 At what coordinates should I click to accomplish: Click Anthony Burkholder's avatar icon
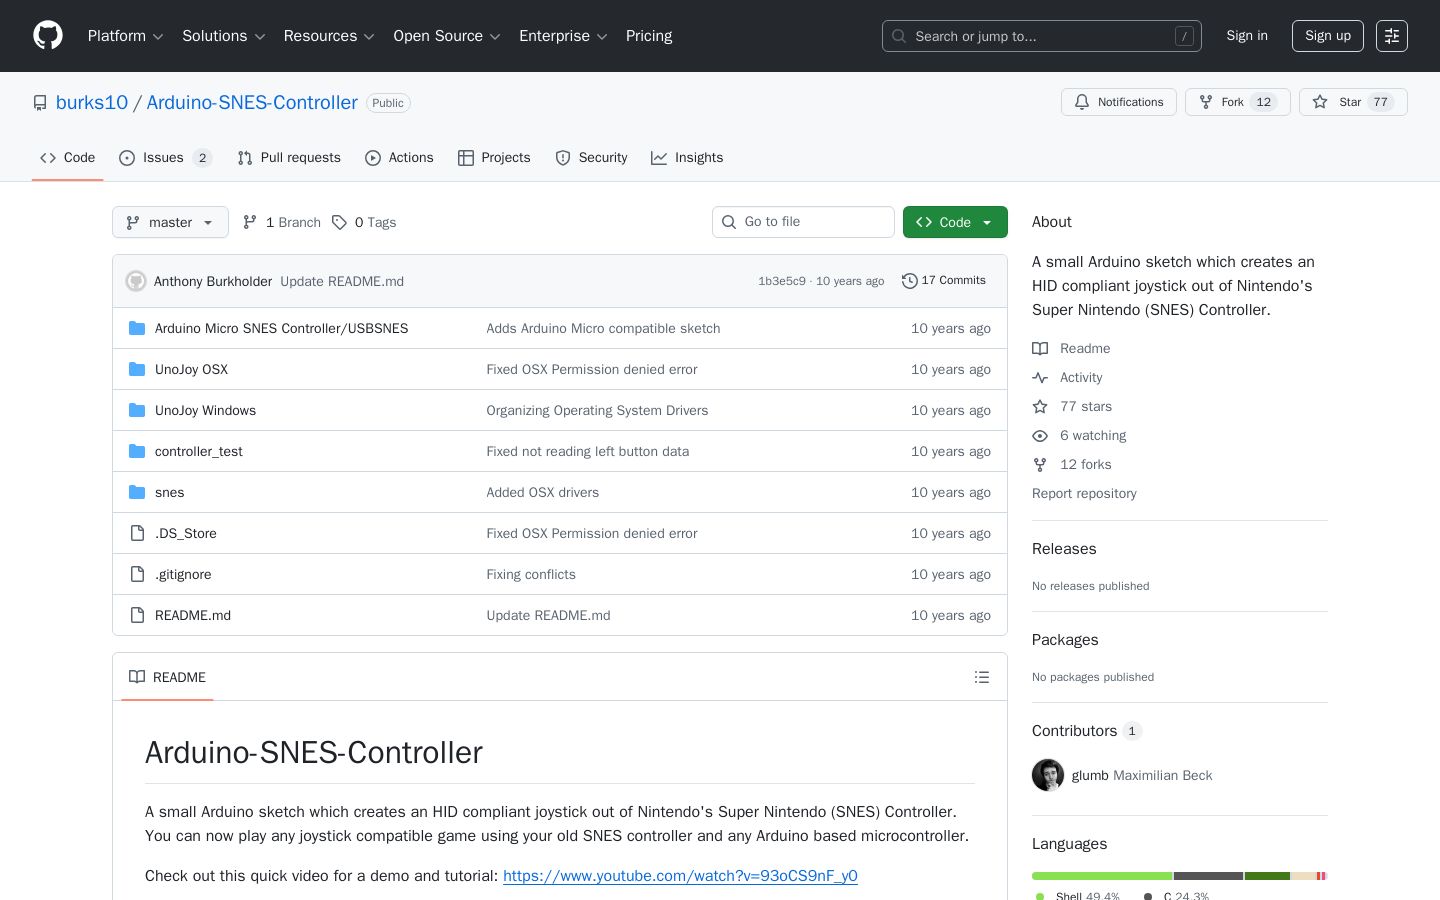tap(136, 281)
